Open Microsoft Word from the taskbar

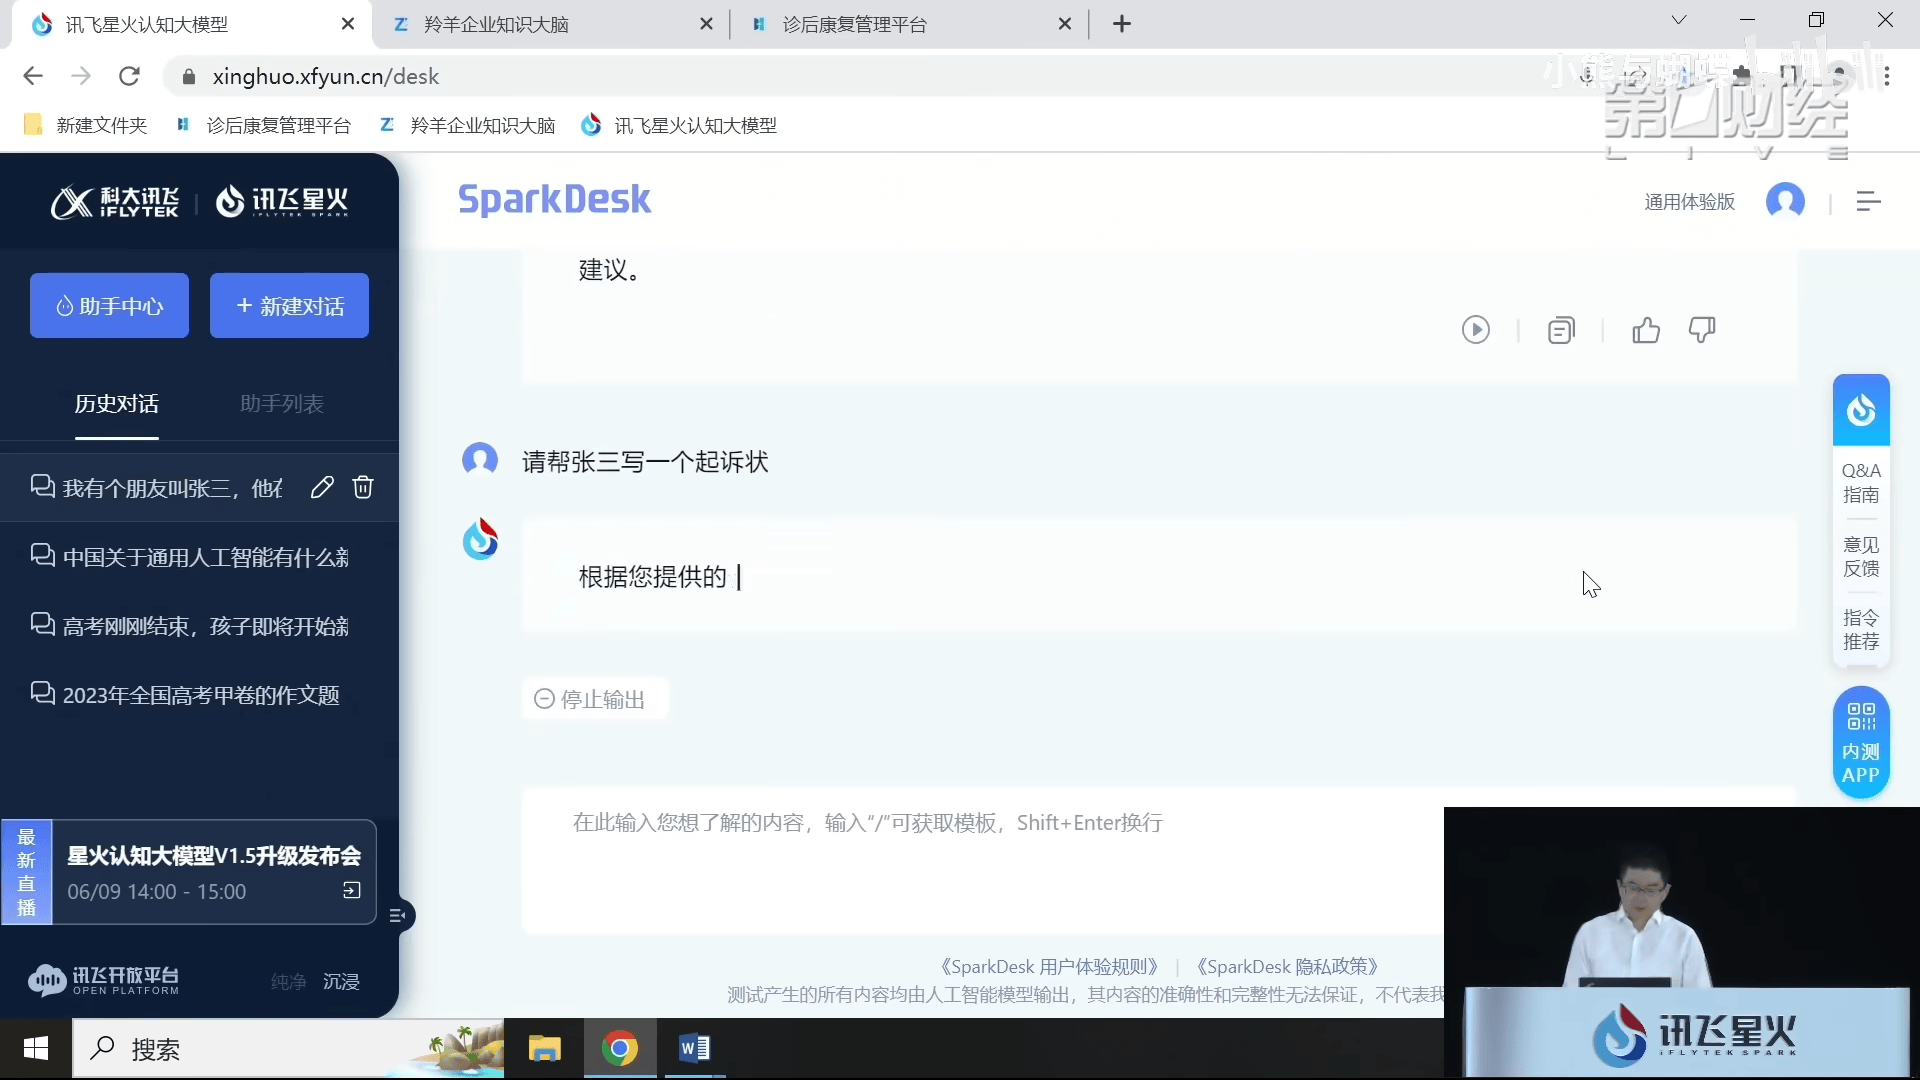pyautogui.click(x=694, y=1048)
